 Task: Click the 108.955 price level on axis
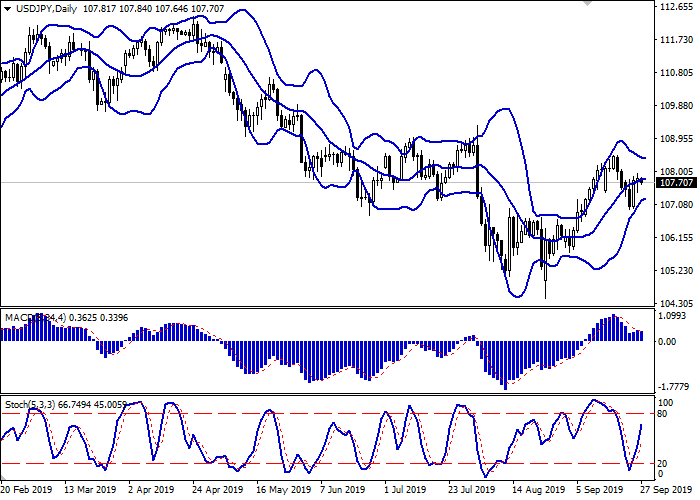click(x=676, y=139)
